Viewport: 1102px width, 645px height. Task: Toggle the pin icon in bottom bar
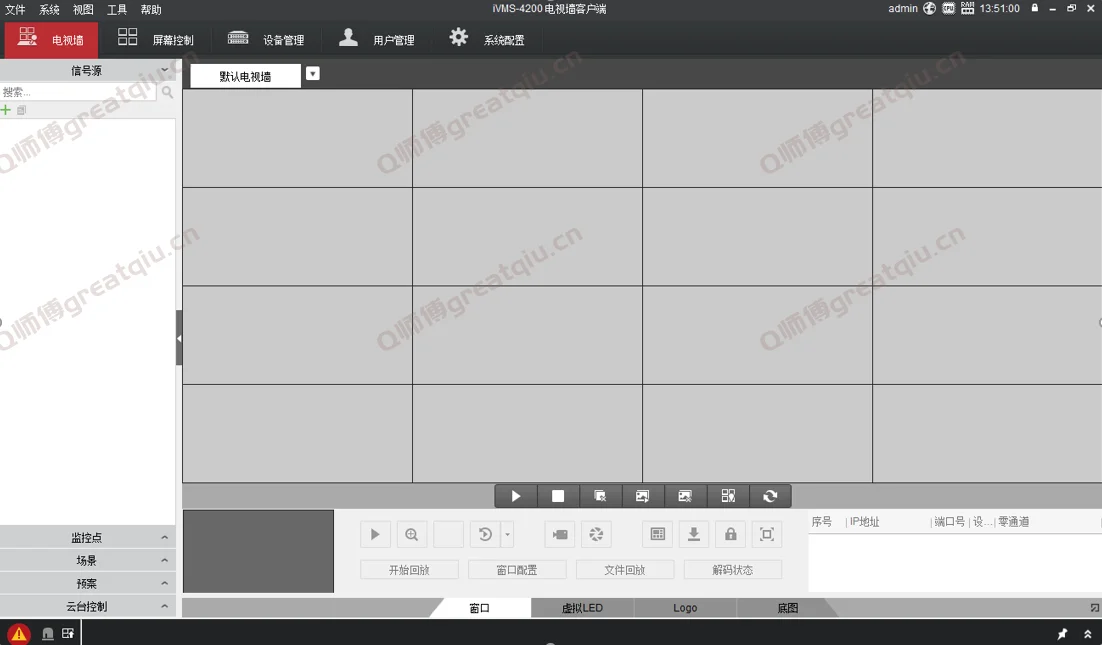1062,634
